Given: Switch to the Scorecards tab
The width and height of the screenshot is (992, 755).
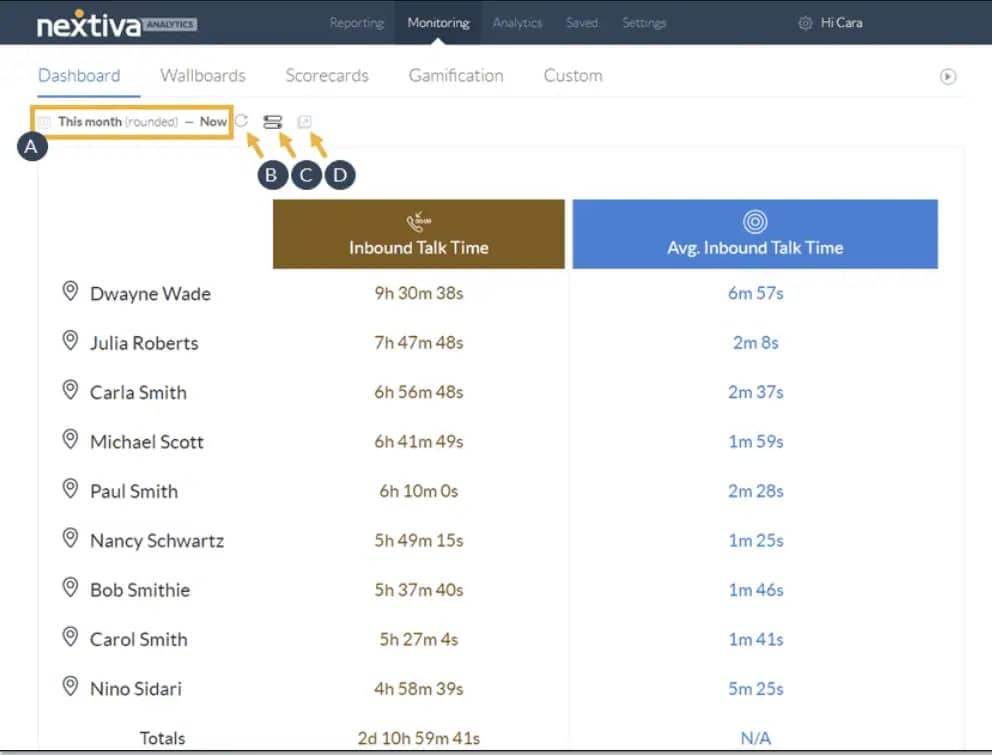Looking at the screenshot, I should click(327, 75).
